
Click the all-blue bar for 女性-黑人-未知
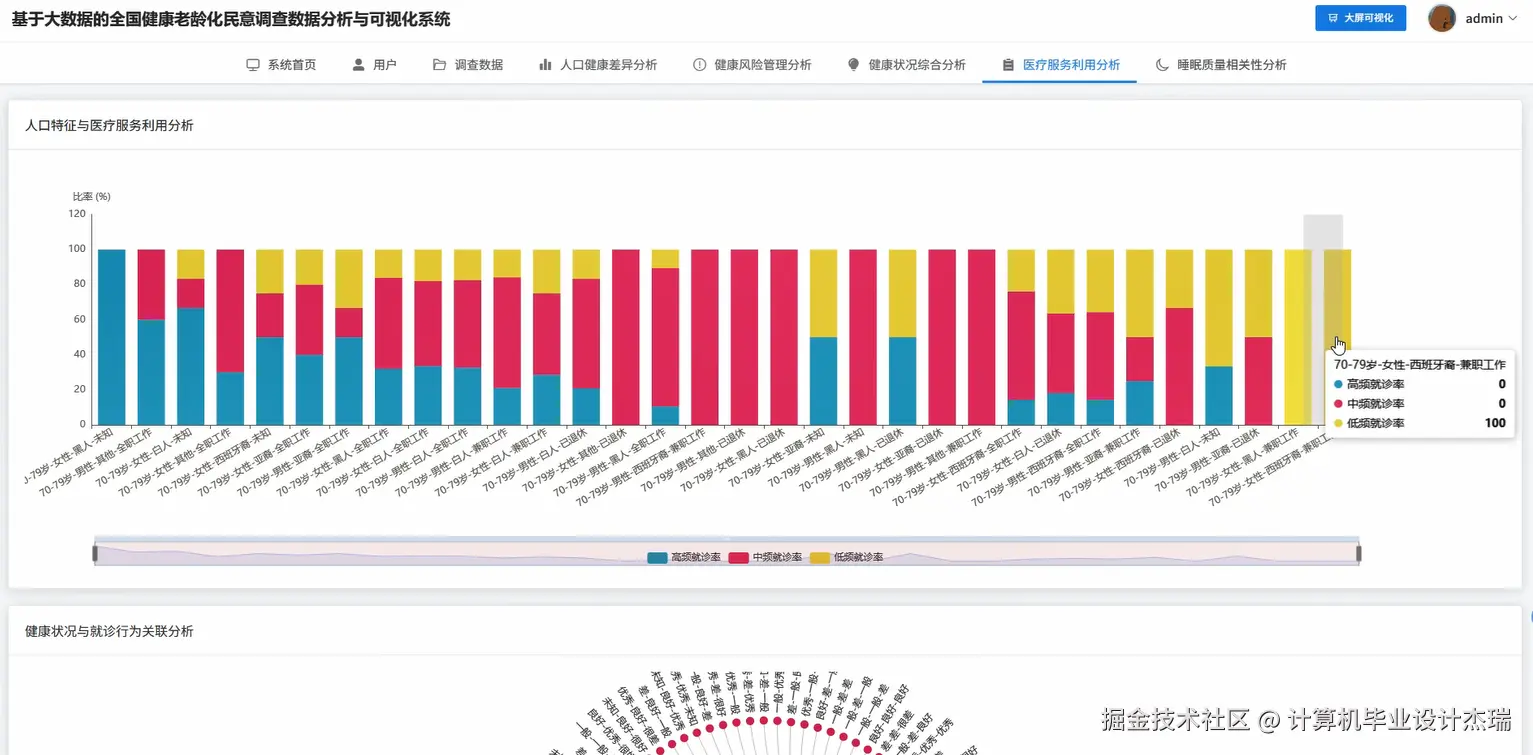112,337
